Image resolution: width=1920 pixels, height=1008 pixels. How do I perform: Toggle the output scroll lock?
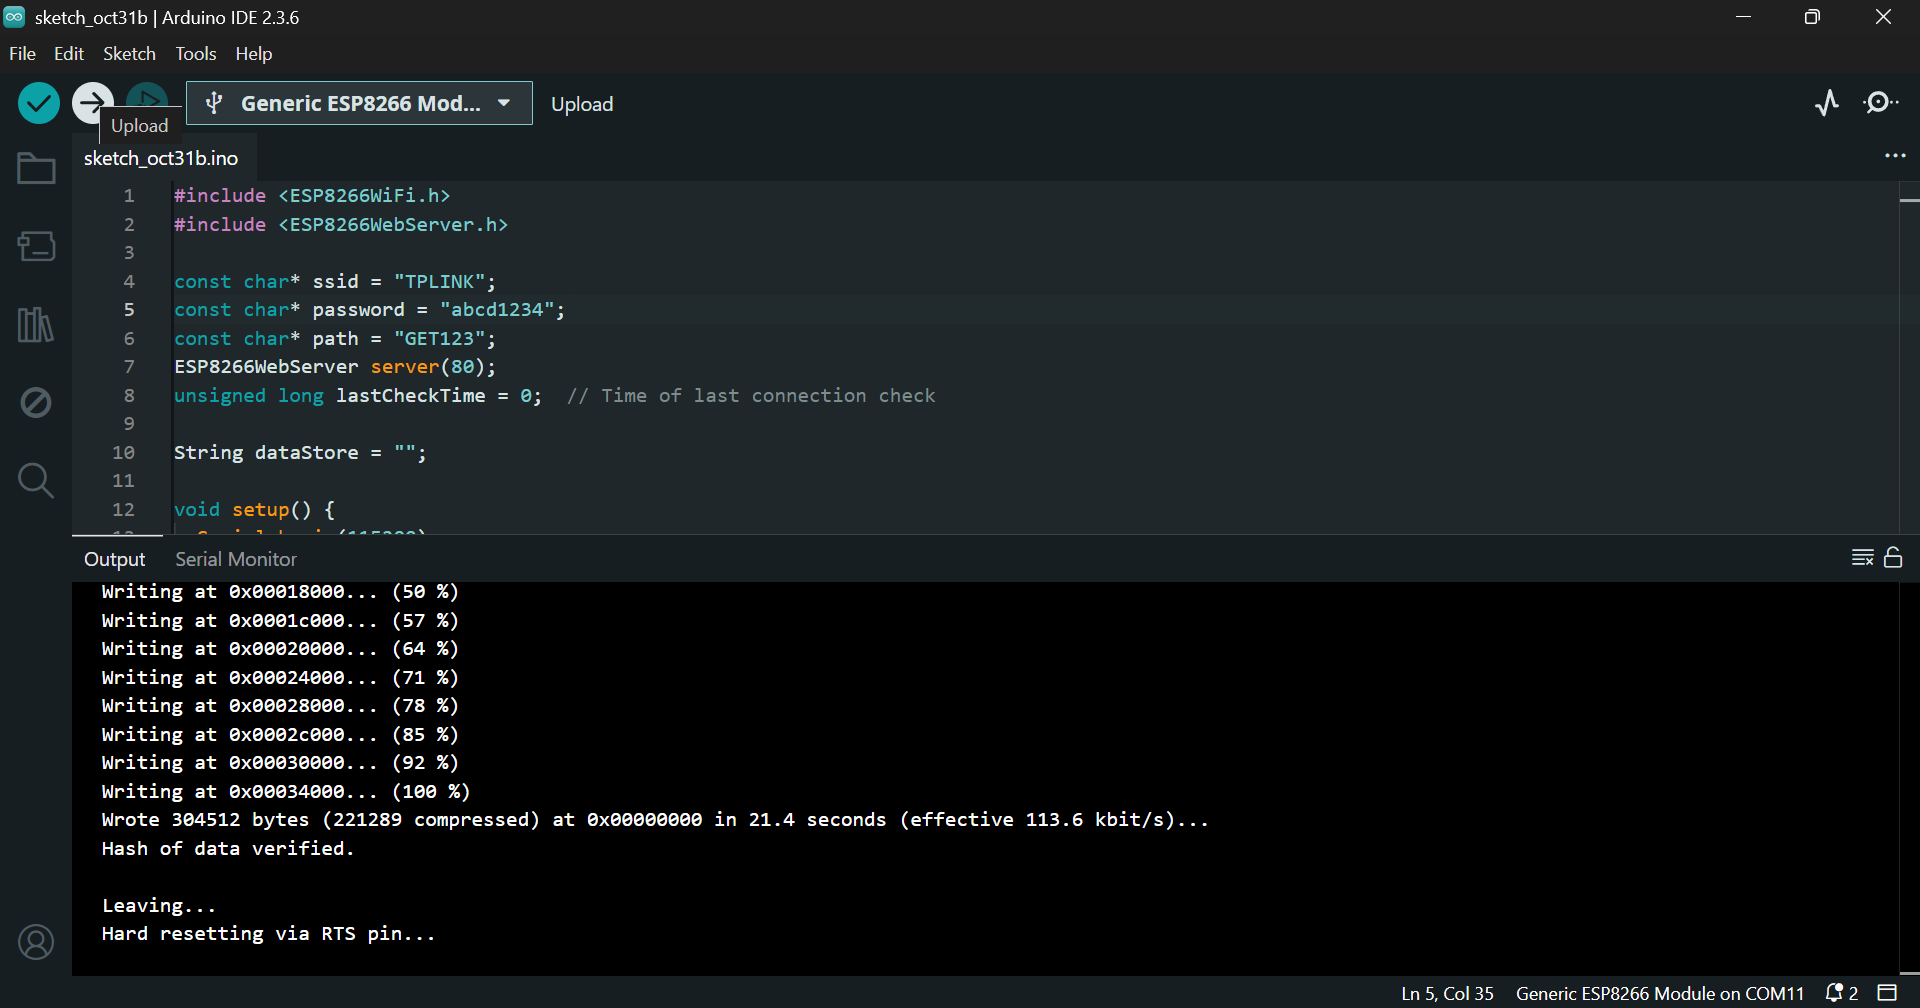1893,558
